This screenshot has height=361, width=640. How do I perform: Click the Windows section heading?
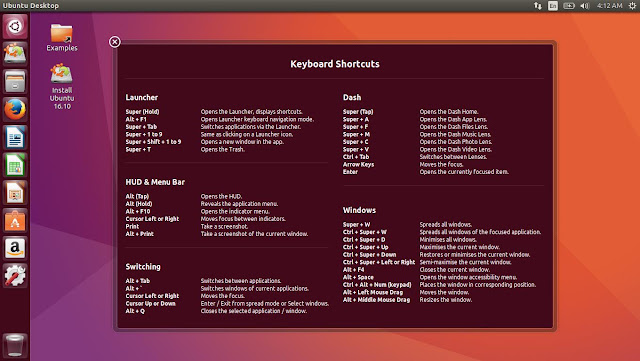tap(359, 210)
